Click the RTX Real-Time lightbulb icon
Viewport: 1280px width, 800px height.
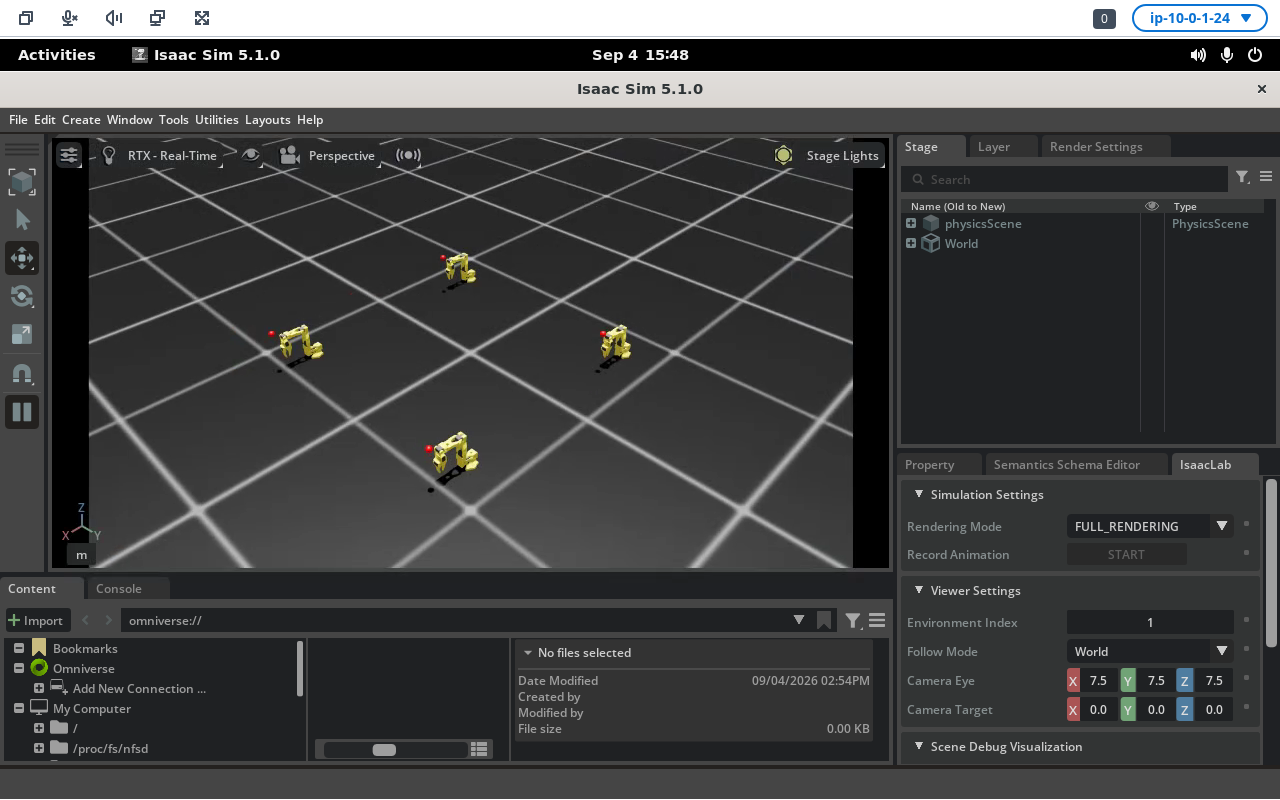[109, 155]
